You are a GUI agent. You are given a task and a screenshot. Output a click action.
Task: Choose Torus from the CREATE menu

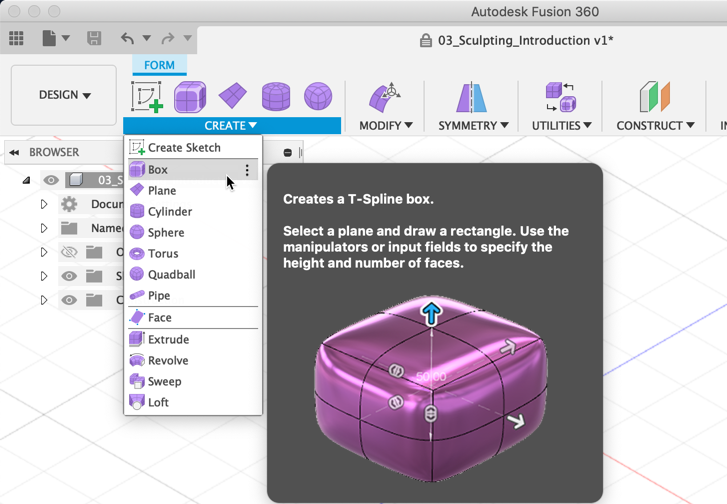tap(193, 254)
